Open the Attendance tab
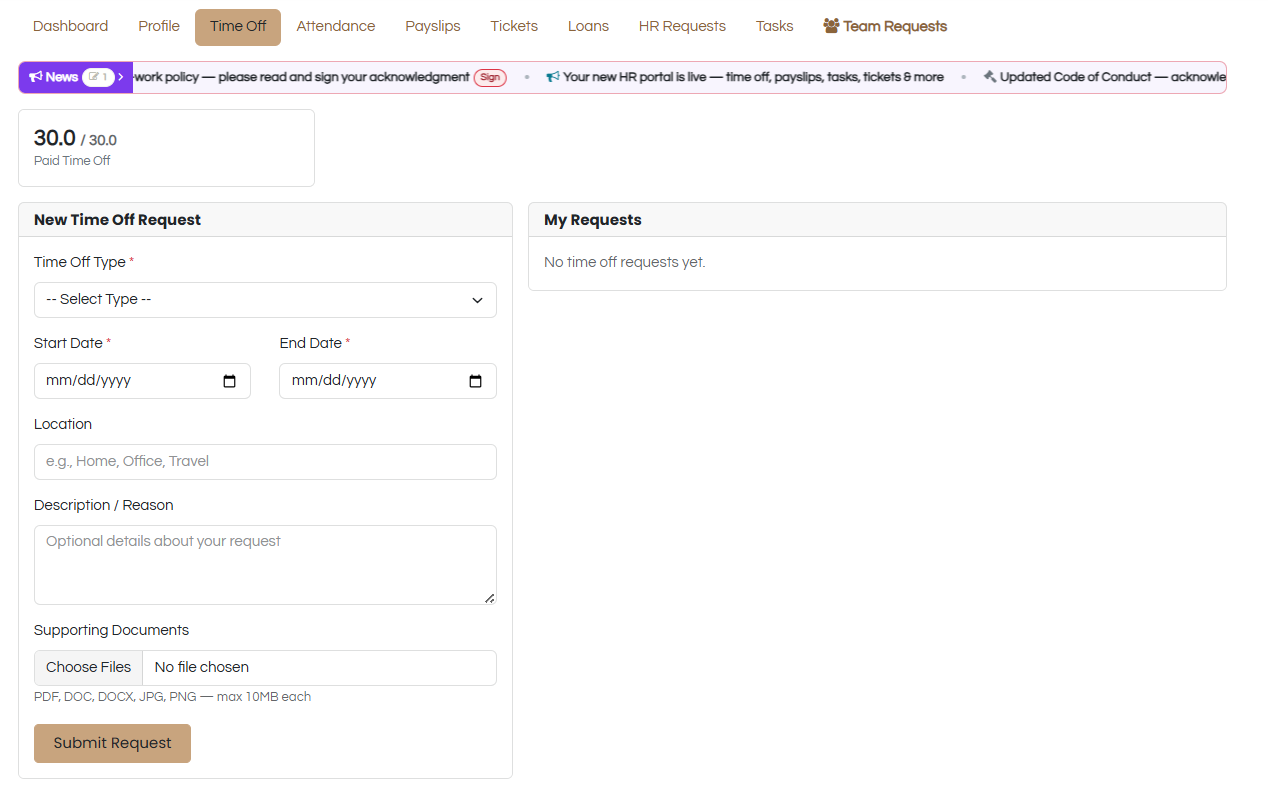Screen dimensions: 1268x805 (x=336, y=26)
